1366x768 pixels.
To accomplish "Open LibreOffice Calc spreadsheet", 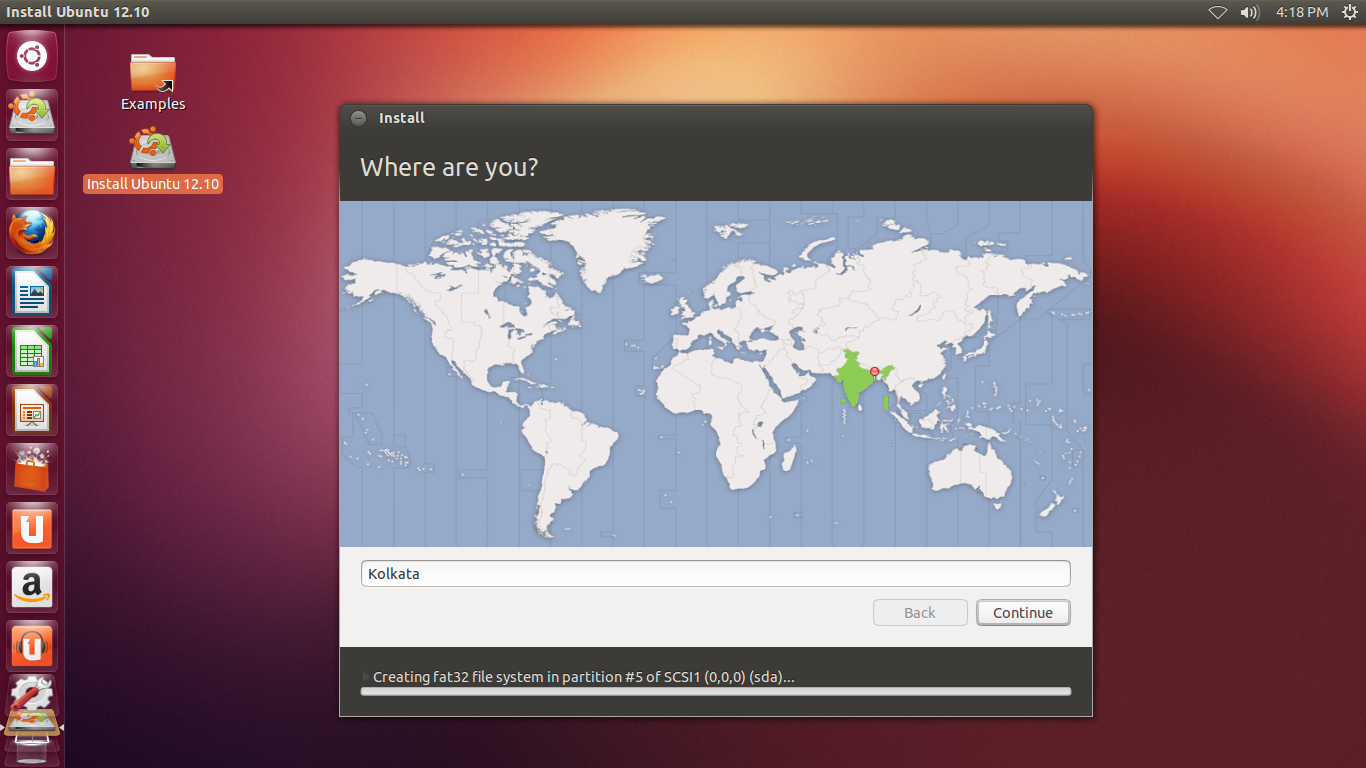I will pyautogui.click(x=32, y=350).
